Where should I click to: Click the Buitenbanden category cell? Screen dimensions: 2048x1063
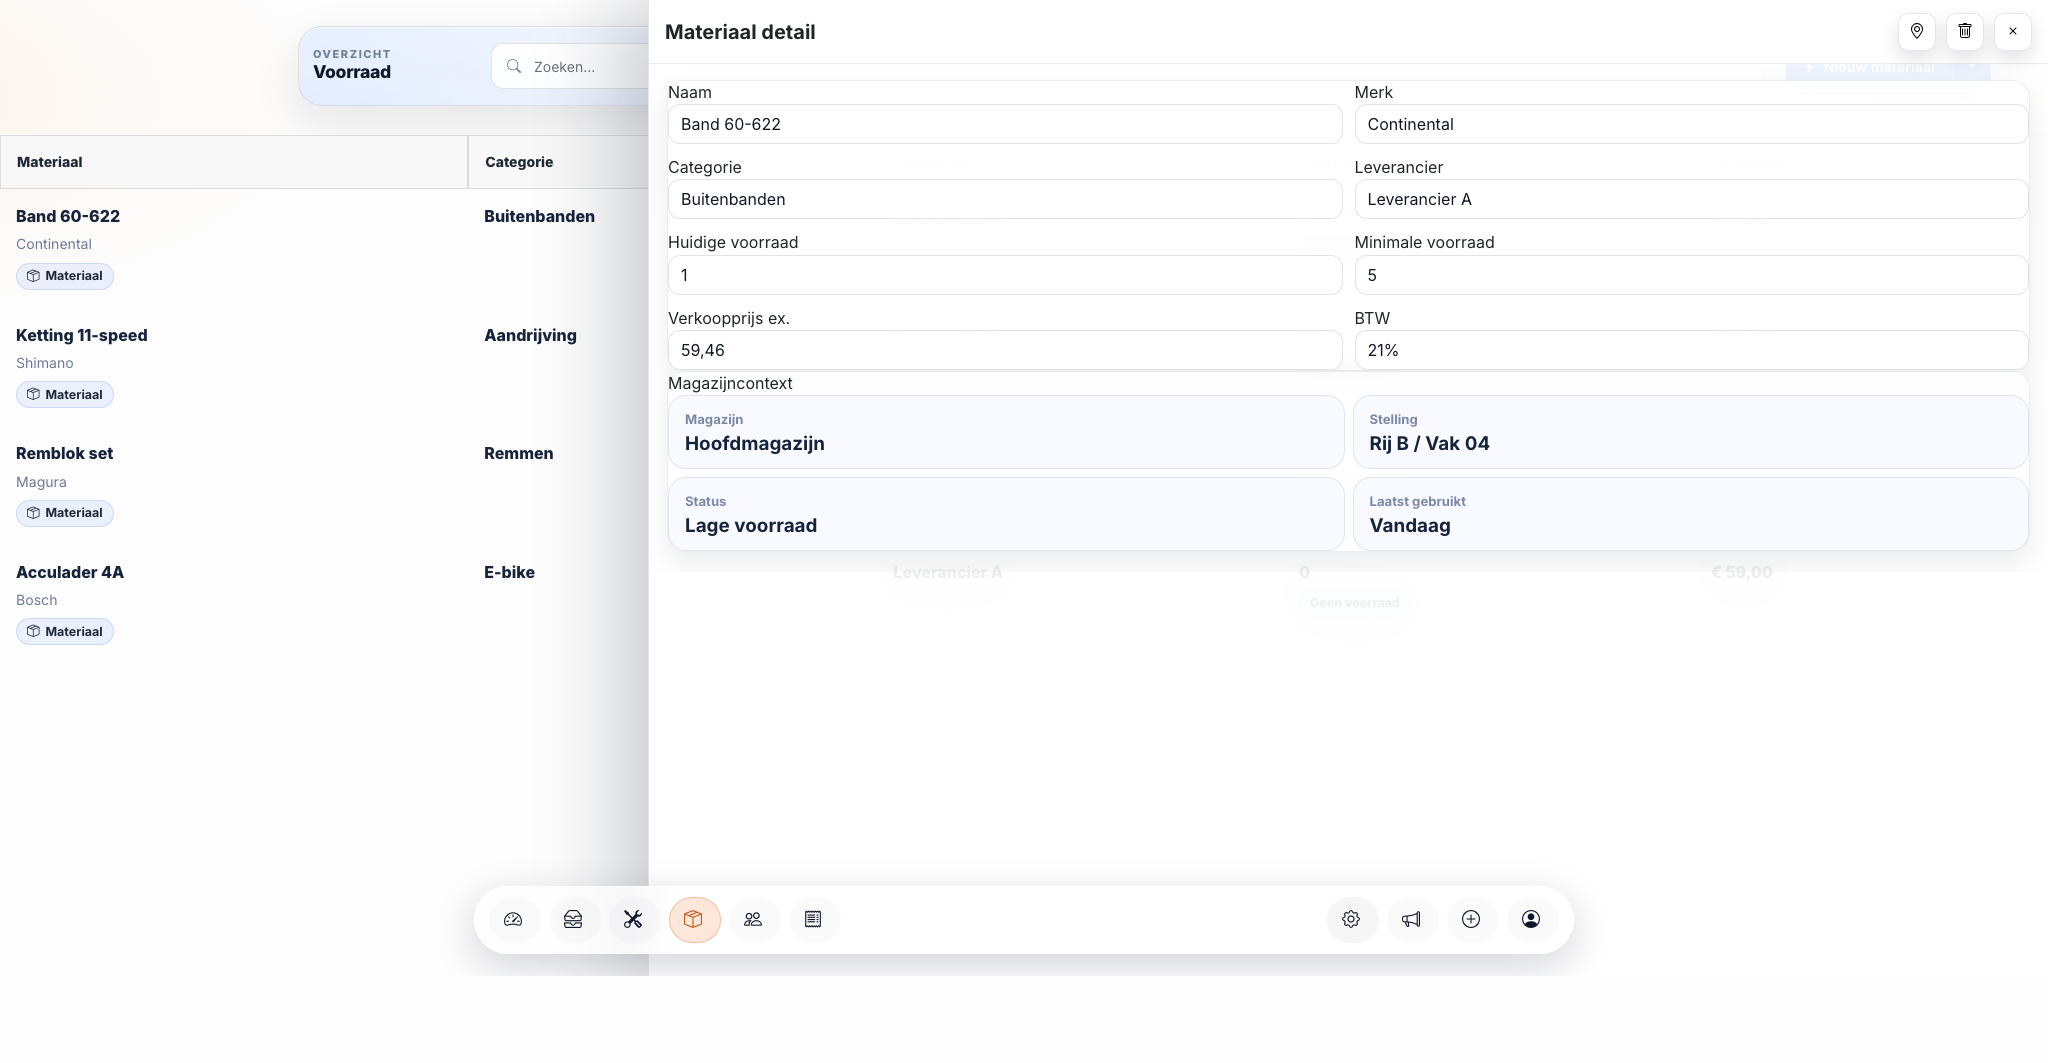point(540,216)
